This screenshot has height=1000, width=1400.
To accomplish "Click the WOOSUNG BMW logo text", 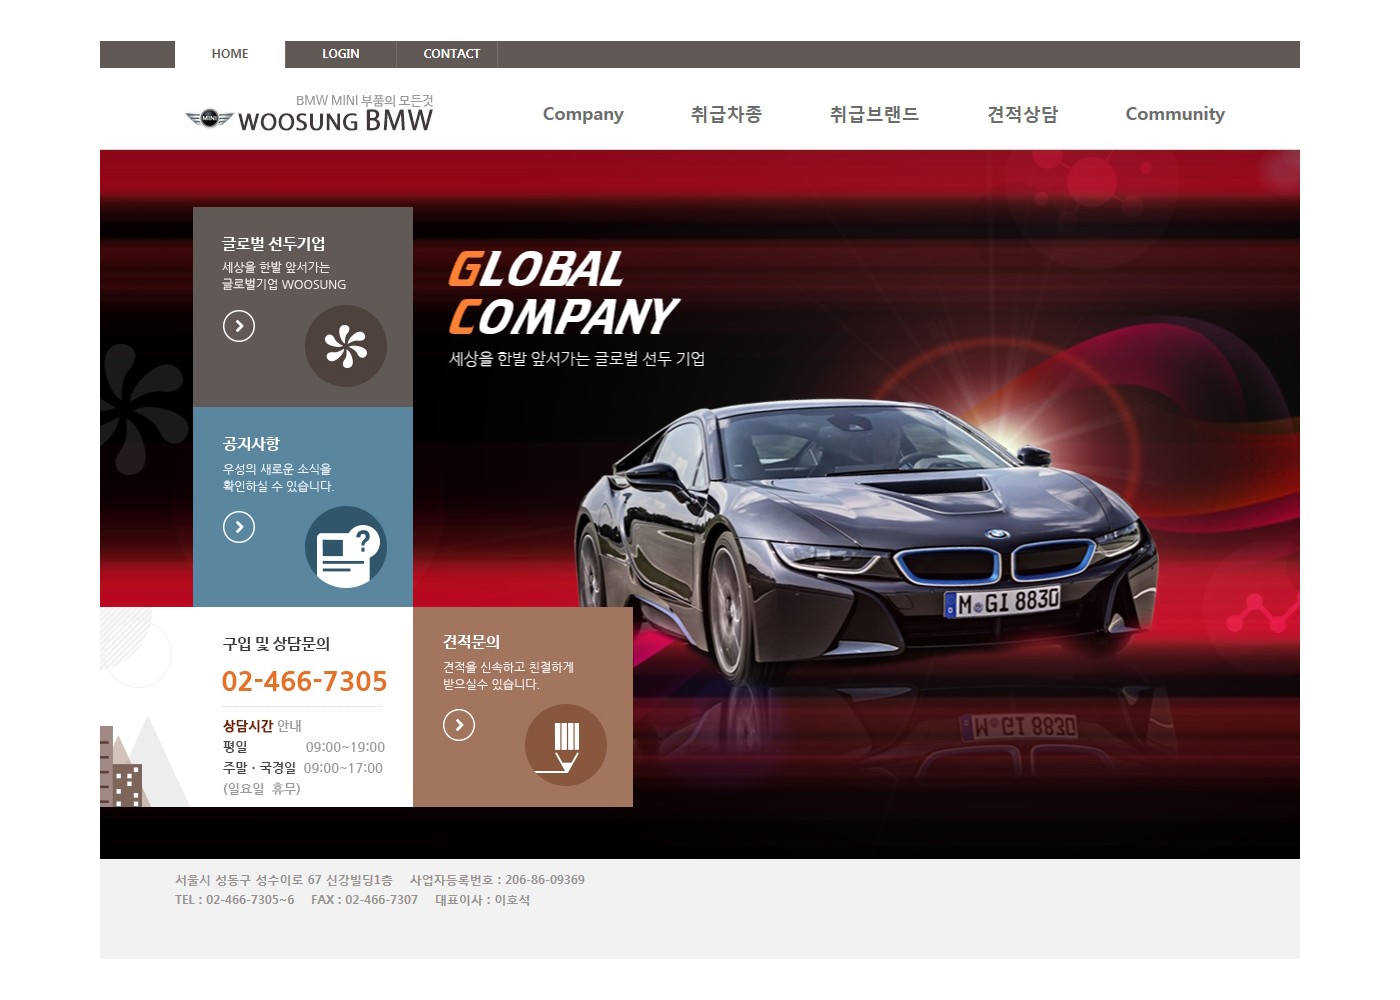I will [x=335, y=122].
